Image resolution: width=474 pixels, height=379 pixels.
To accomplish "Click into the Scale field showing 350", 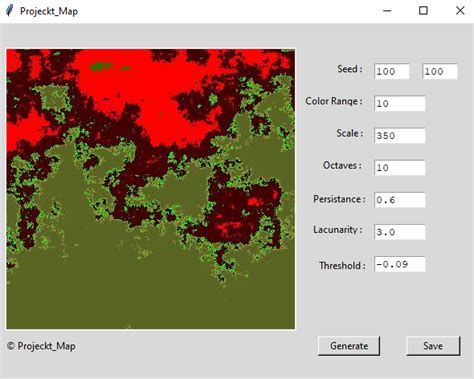I will coord(400,136).
